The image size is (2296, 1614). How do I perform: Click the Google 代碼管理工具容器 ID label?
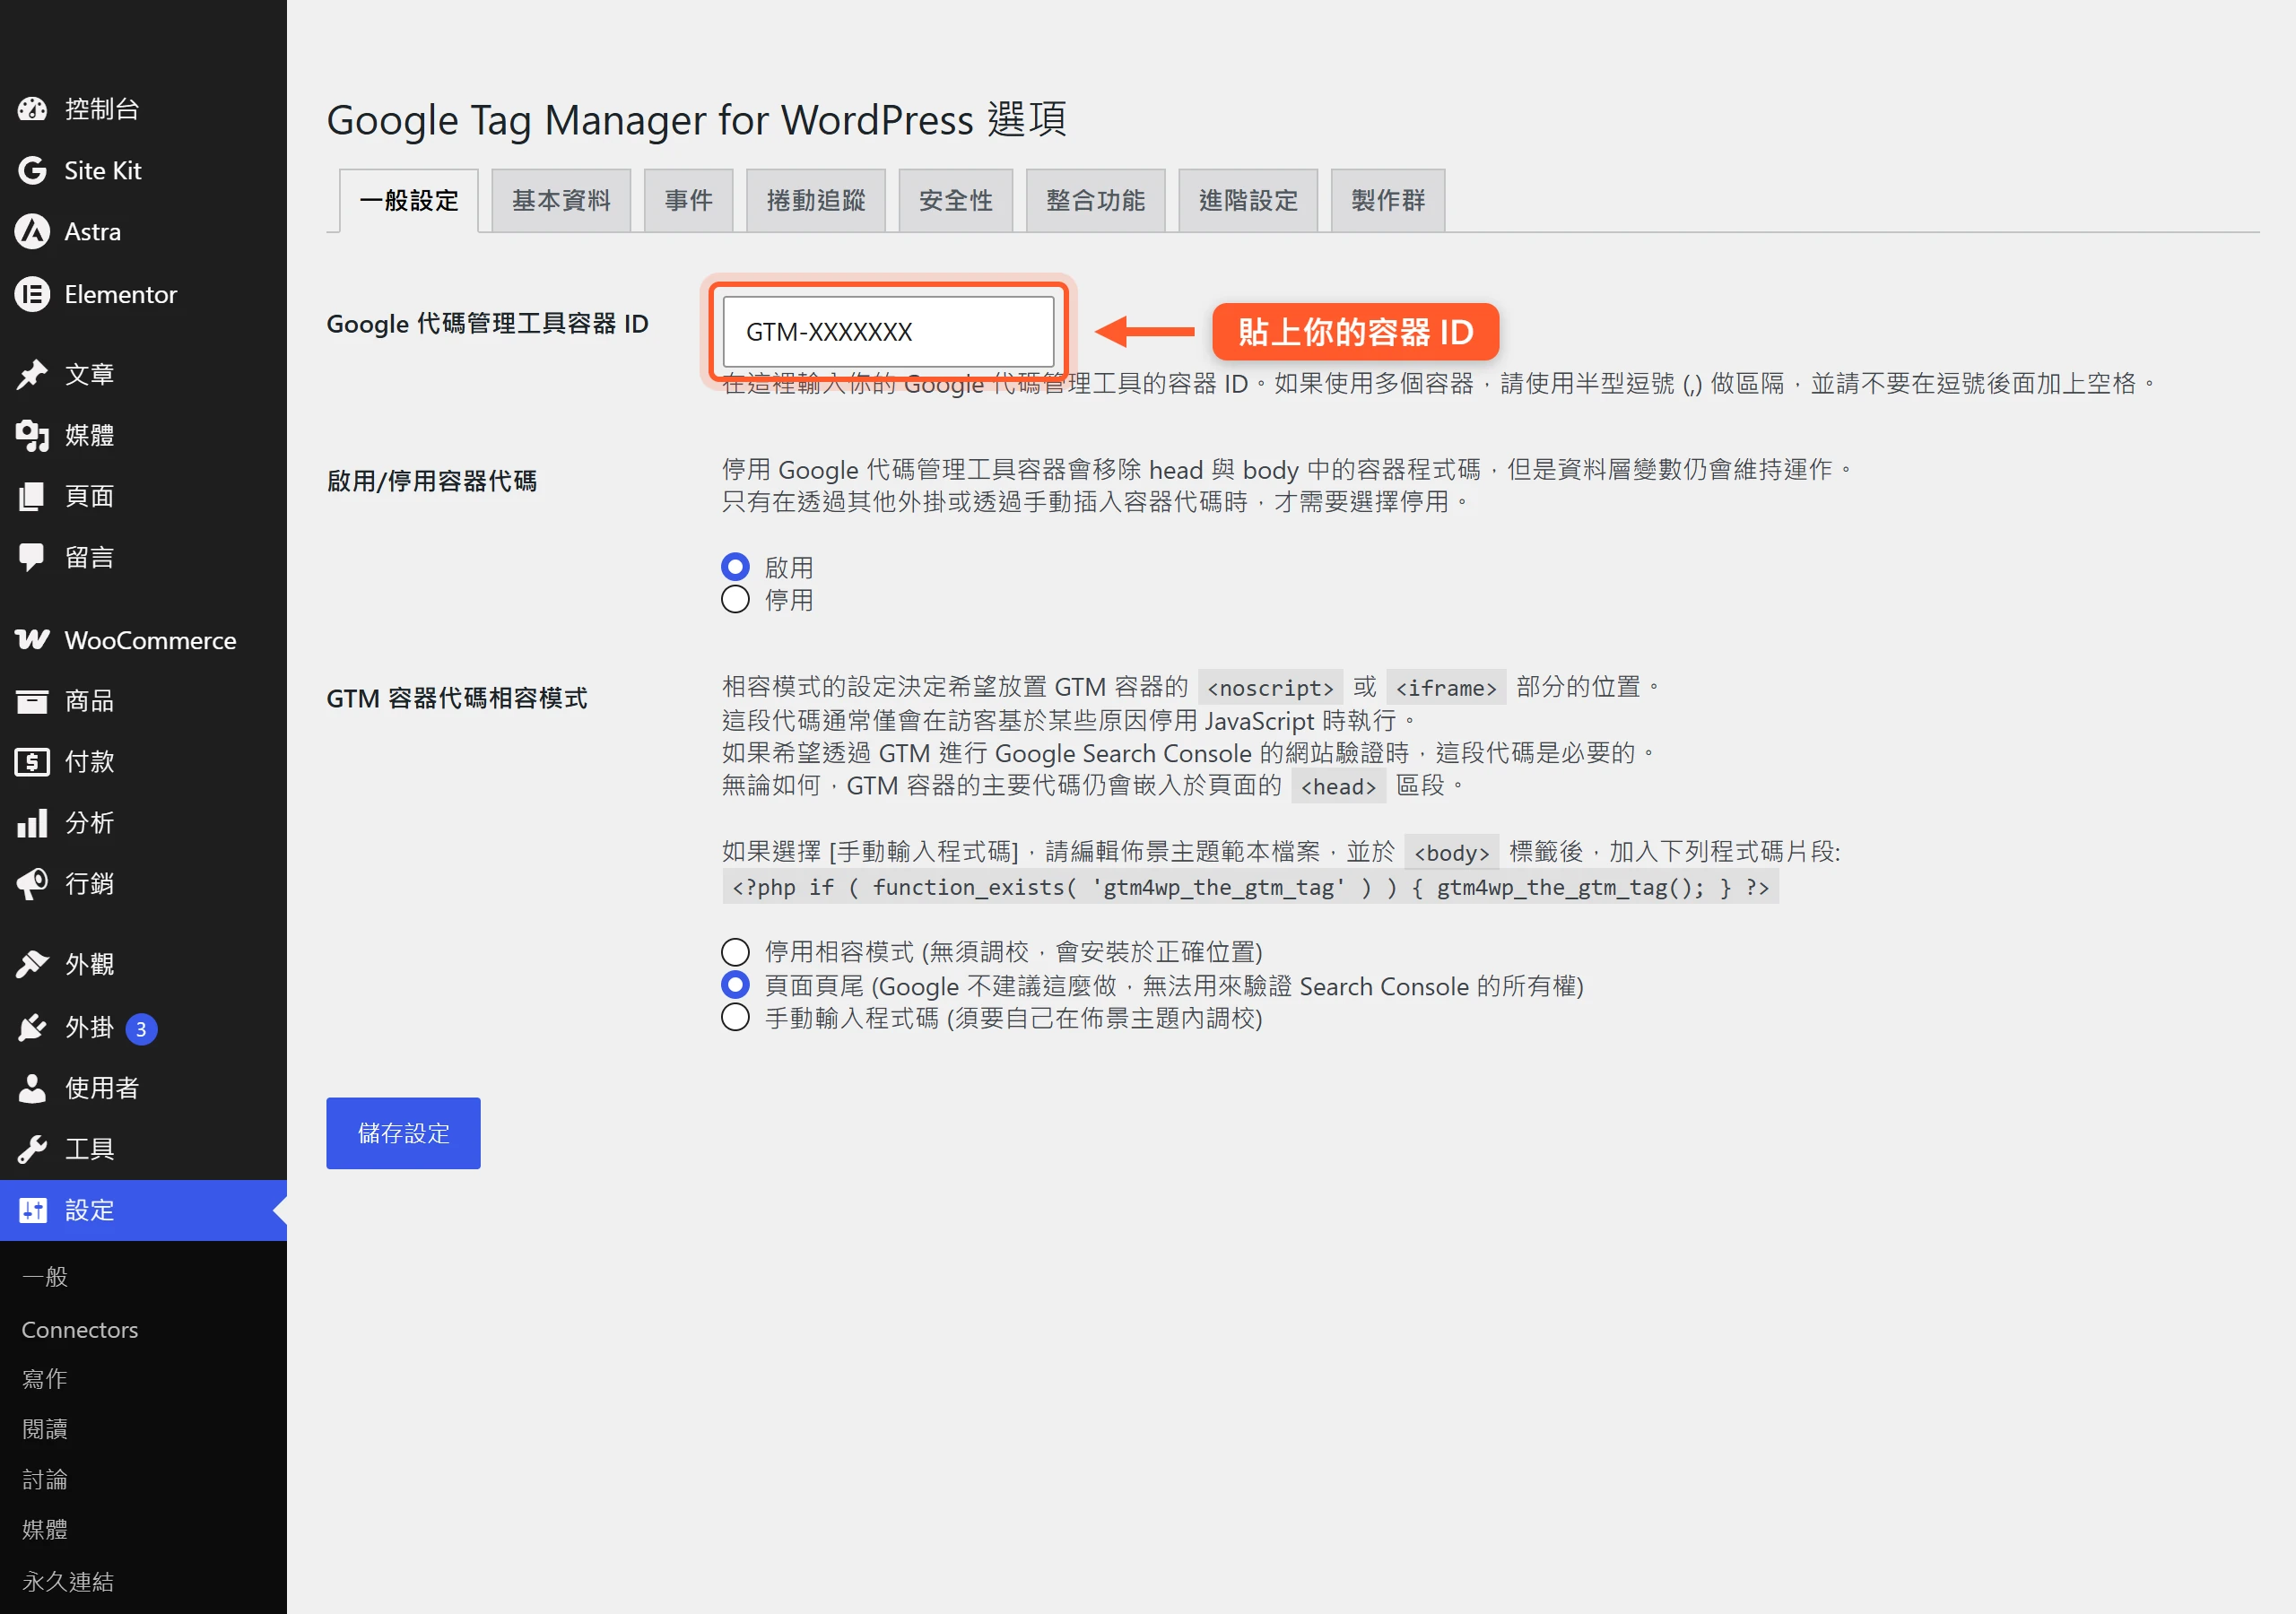pos(487,323)
